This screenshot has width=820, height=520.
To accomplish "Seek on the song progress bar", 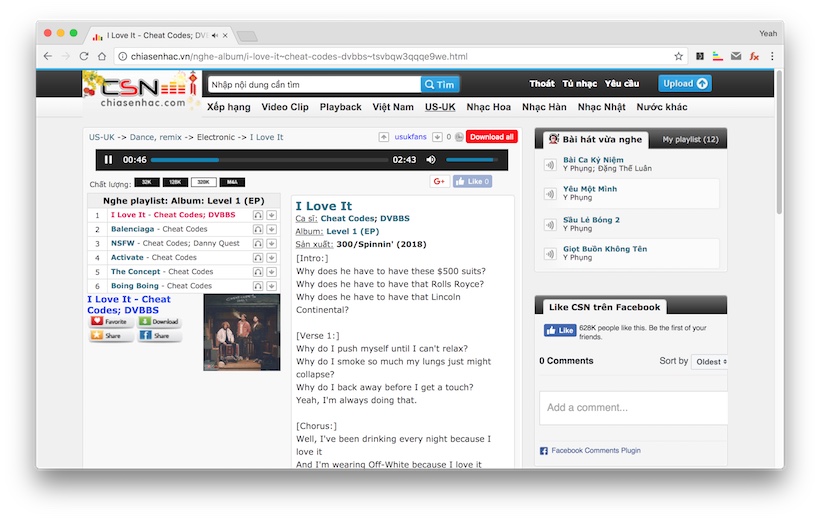I will coord(269,160).
